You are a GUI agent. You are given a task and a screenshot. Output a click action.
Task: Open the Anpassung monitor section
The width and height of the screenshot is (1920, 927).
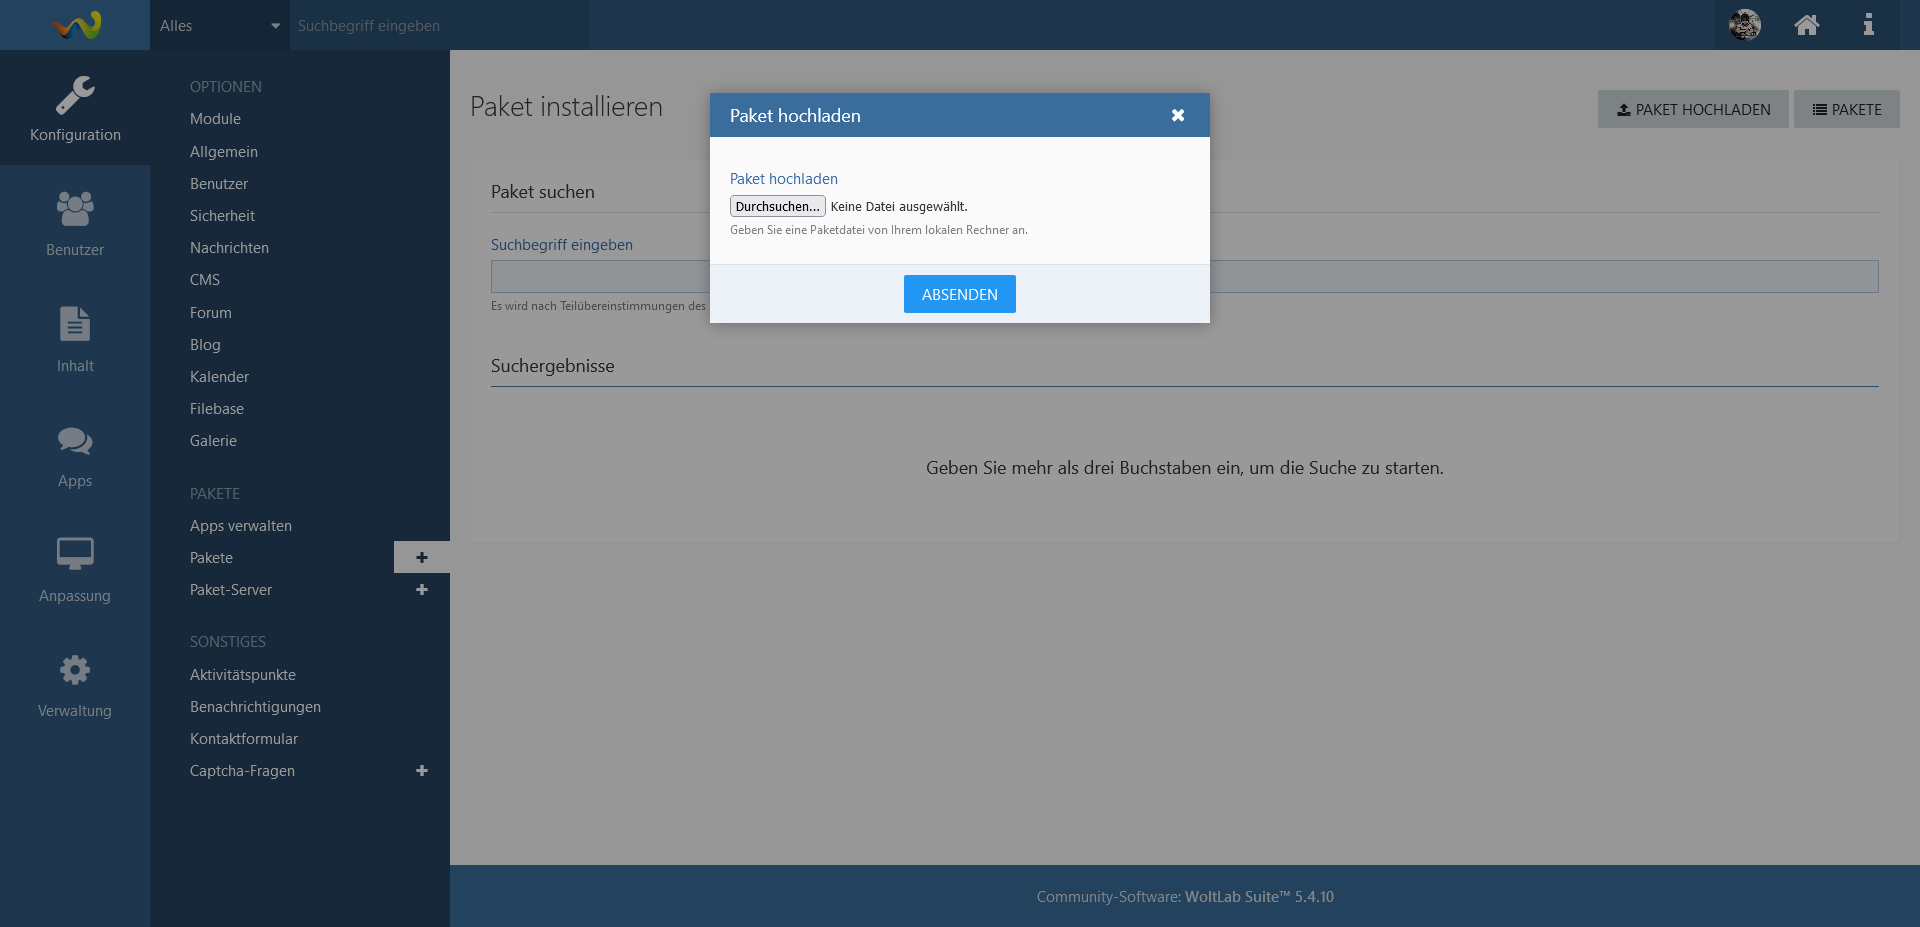[x=75, y=569]
